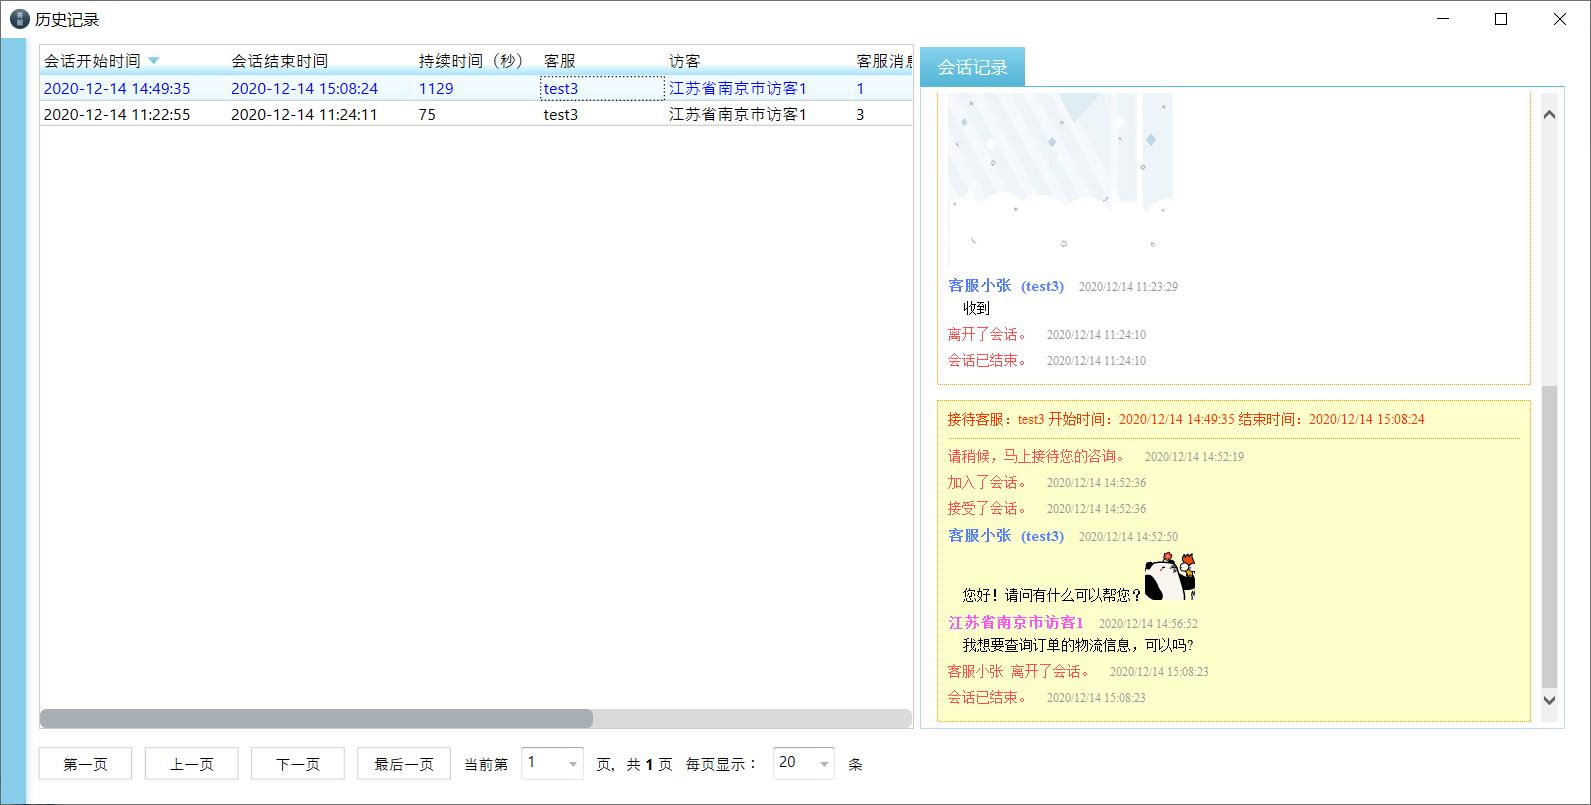Click the sort arrow on 会话开始时间
The height and width of the screenshot is (805, 1591).
pyautogui.click(x=153, y=61)
